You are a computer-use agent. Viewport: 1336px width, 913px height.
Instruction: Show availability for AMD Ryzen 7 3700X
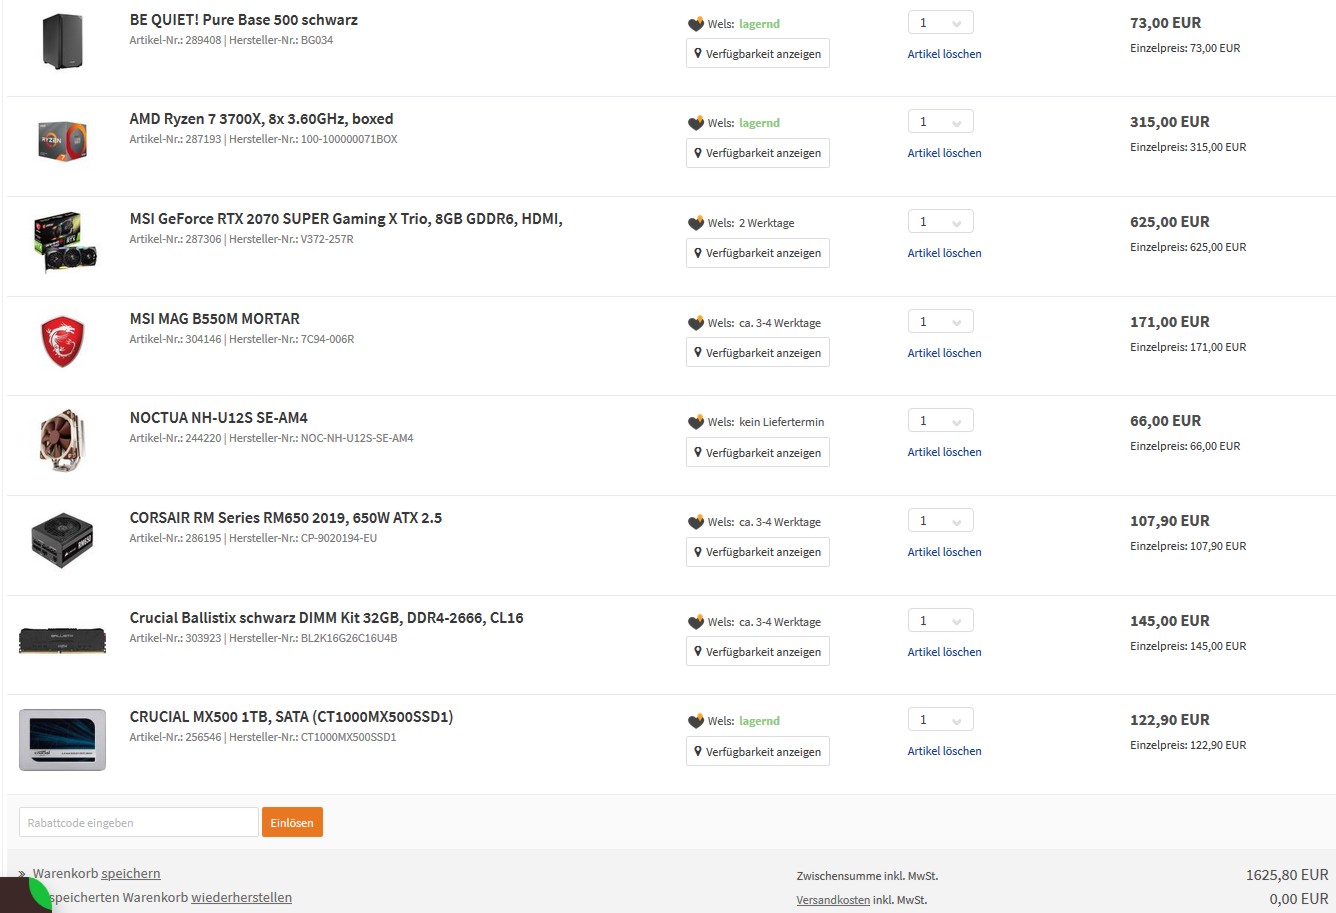758,153
